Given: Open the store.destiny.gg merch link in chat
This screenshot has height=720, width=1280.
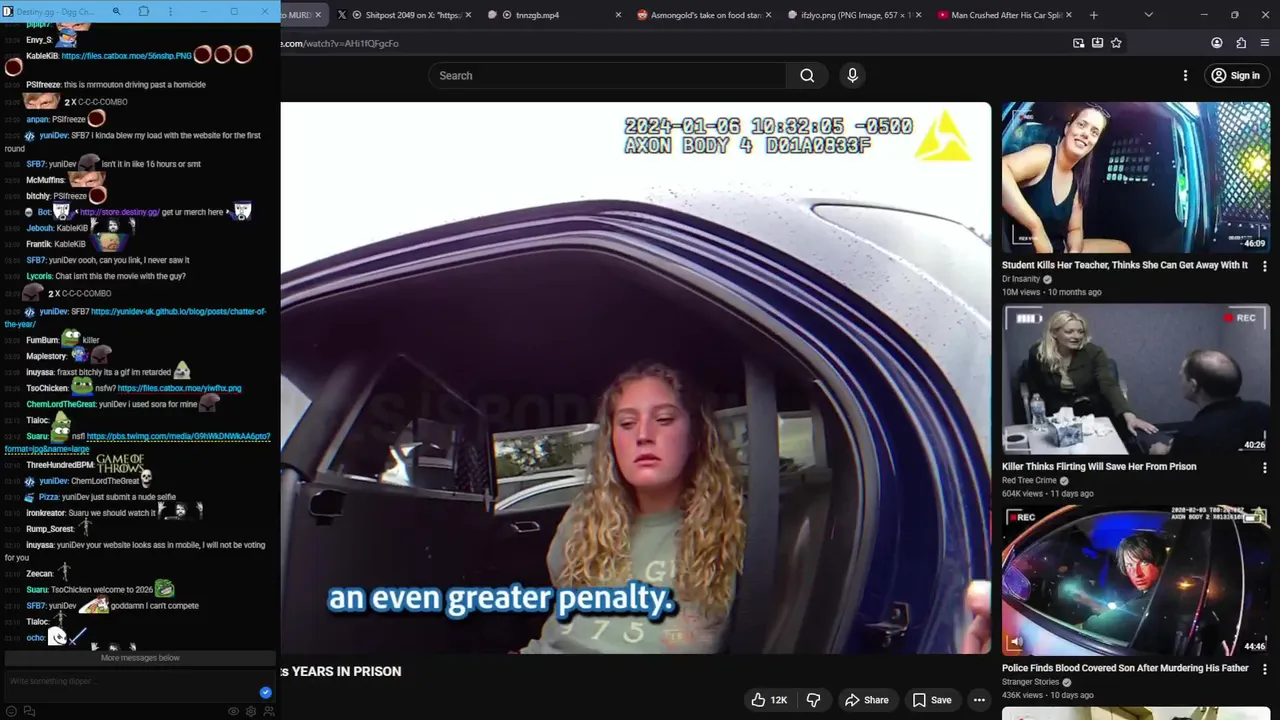Looking at the screenshot, I should click(x=119, y=212).
